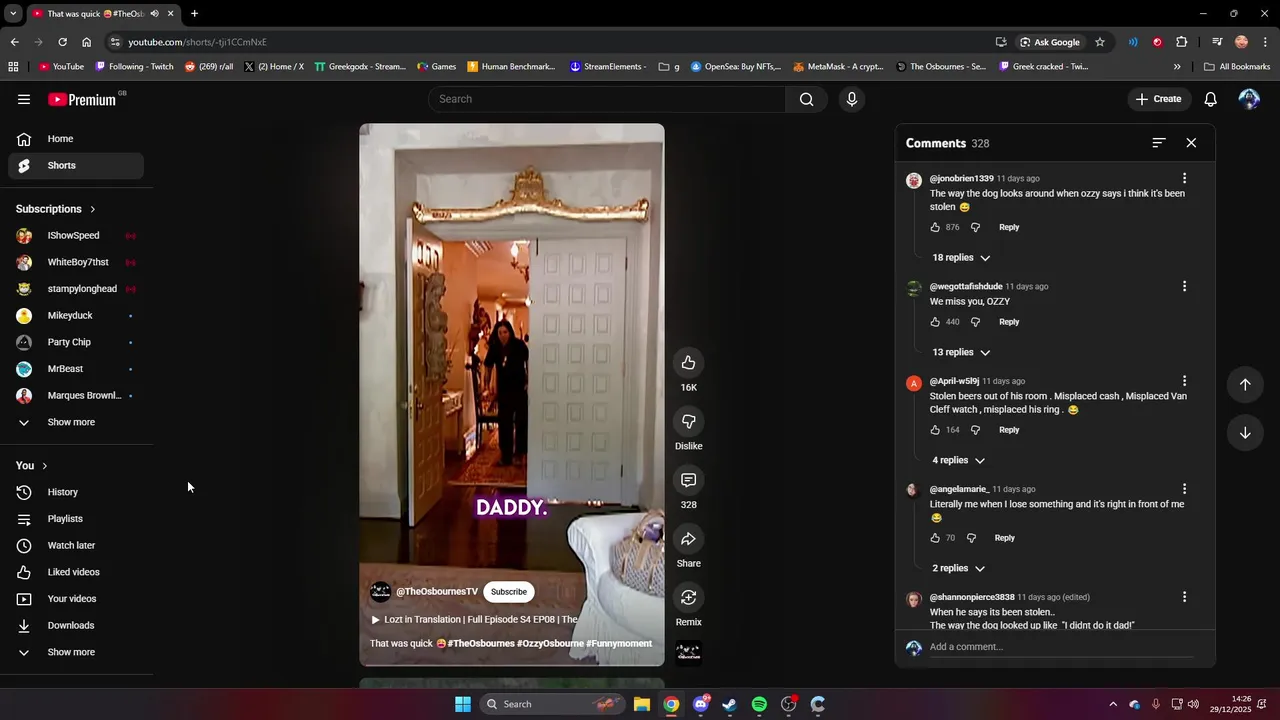The height and width of the screenshot is (720, 1280).
Task: Expand the 4 replies thread
Action: click(x=958, y=461)
